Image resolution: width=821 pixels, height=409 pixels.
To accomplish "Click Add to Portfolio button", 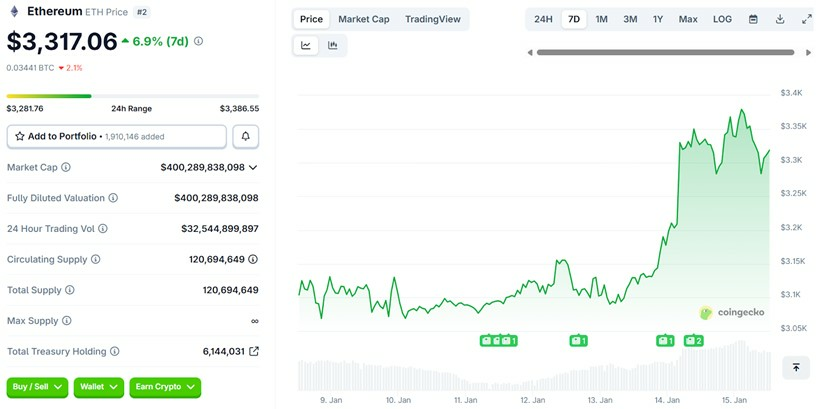I will pos(116,136).
